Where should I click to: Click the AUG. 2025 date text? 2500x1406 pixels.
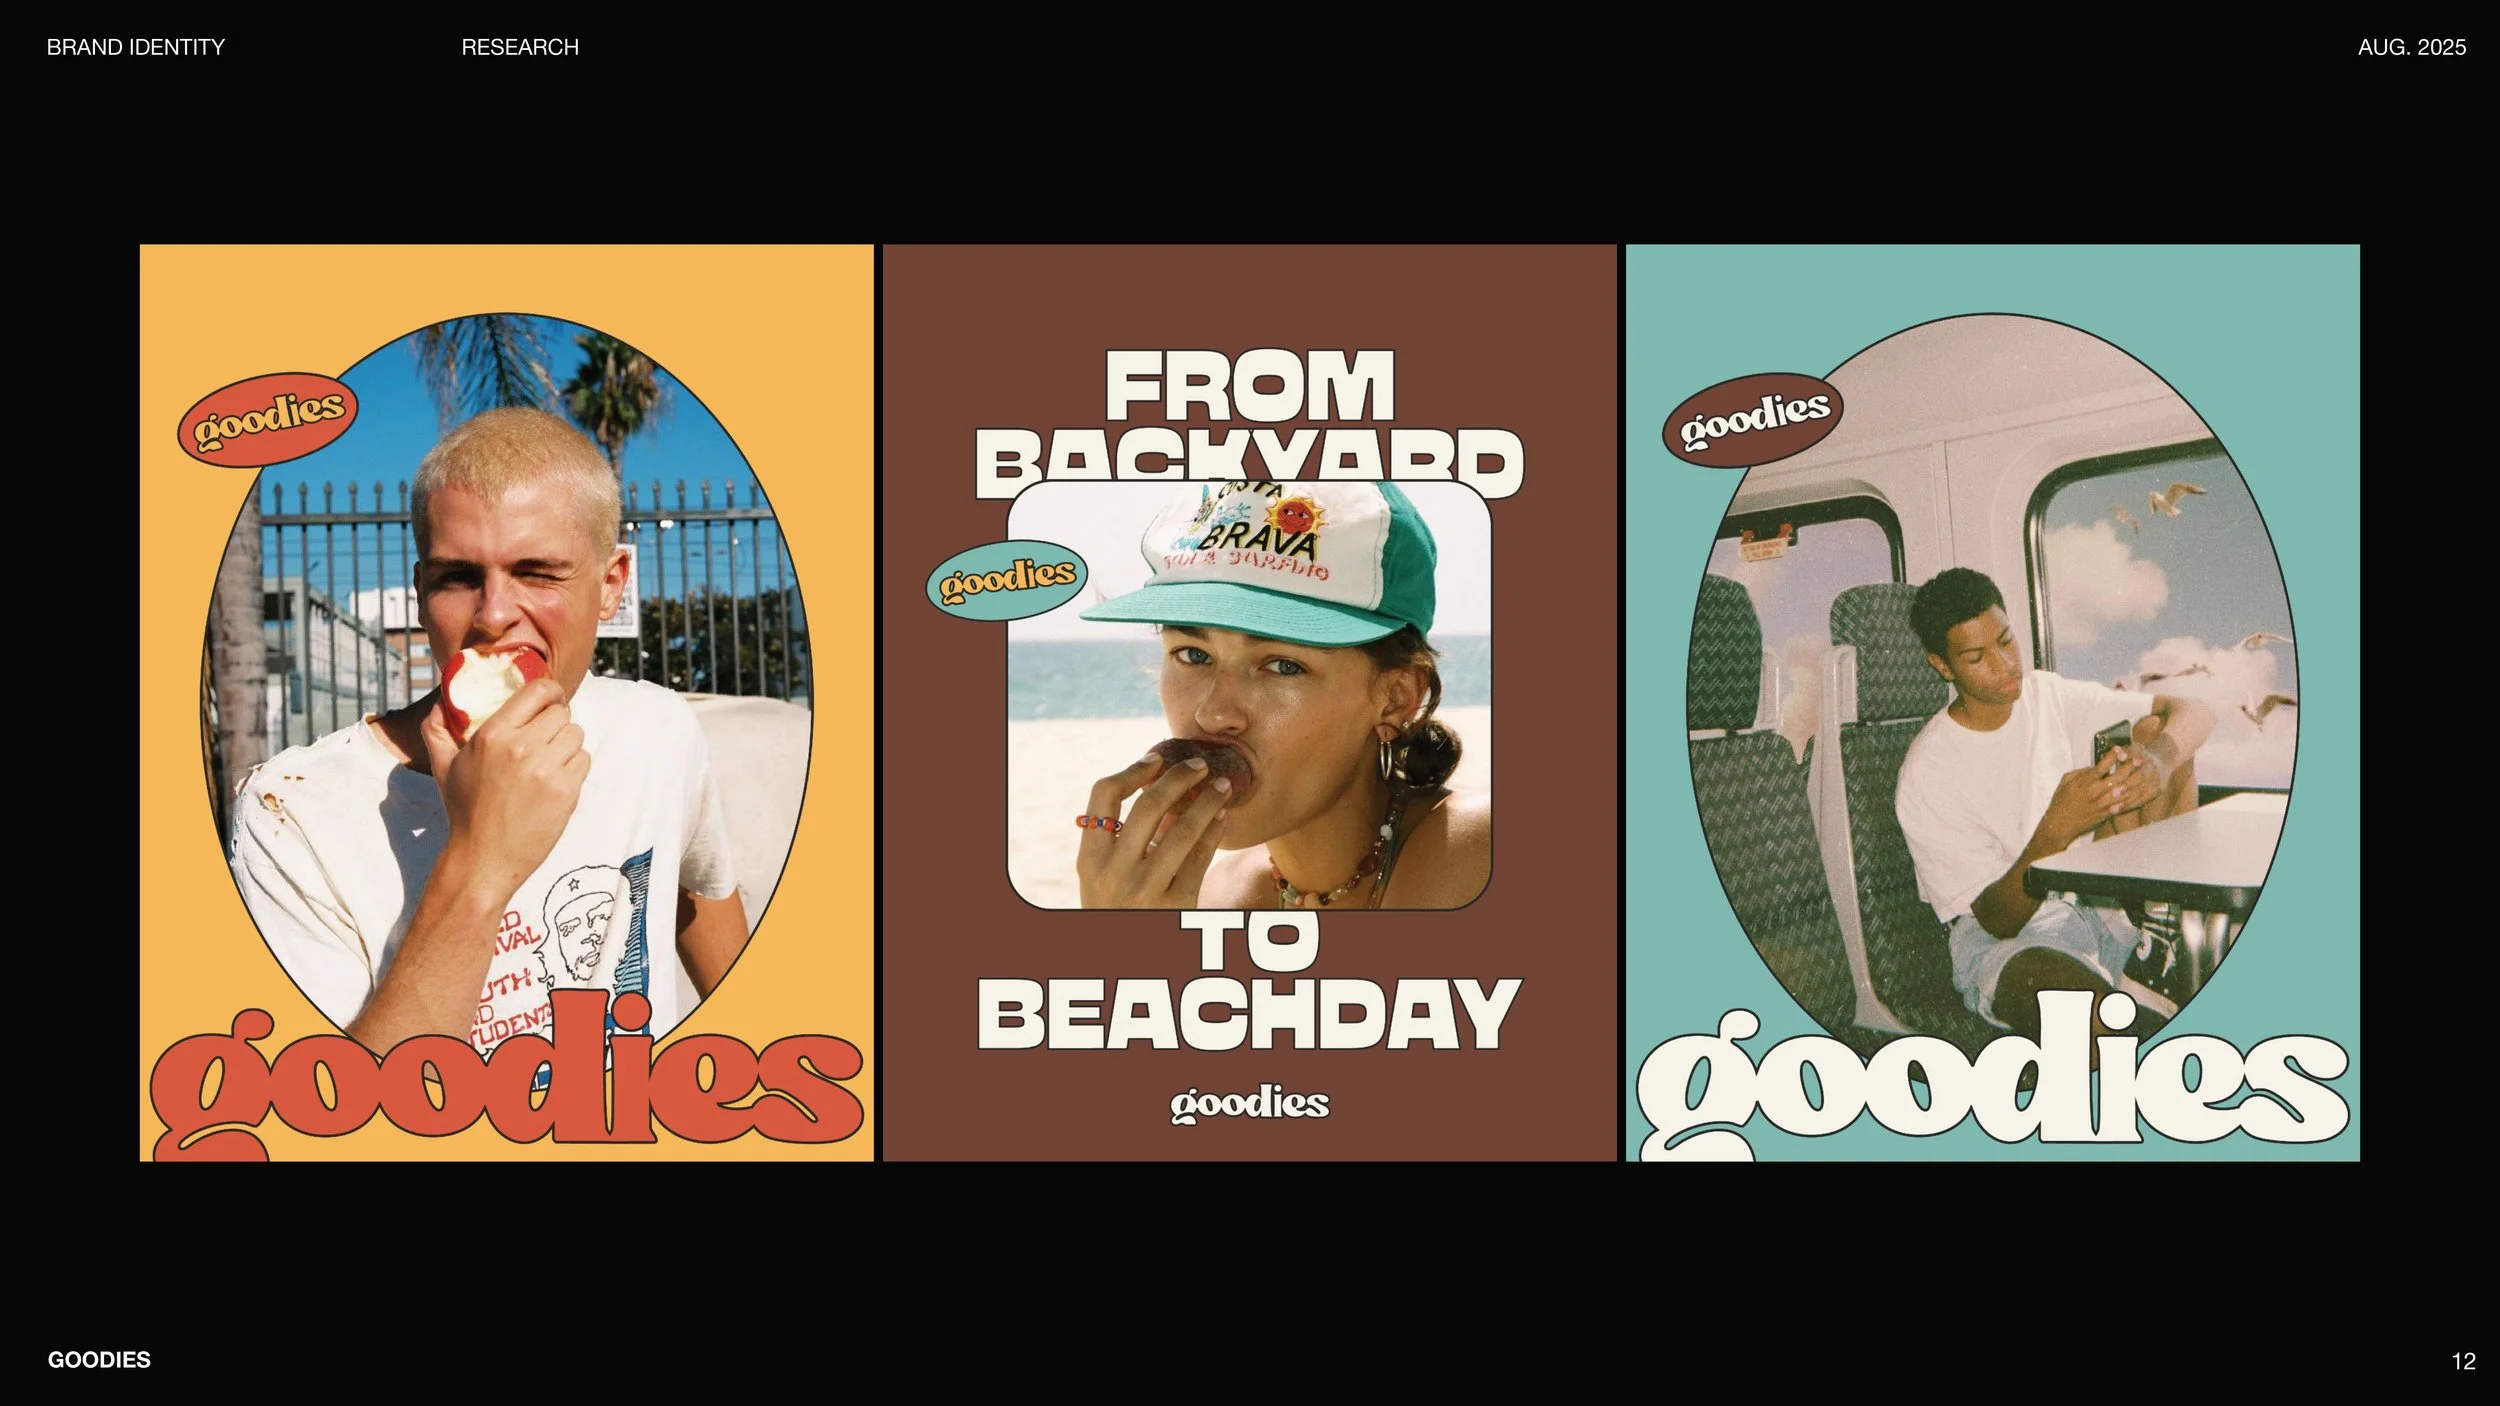pos(2411,47)
